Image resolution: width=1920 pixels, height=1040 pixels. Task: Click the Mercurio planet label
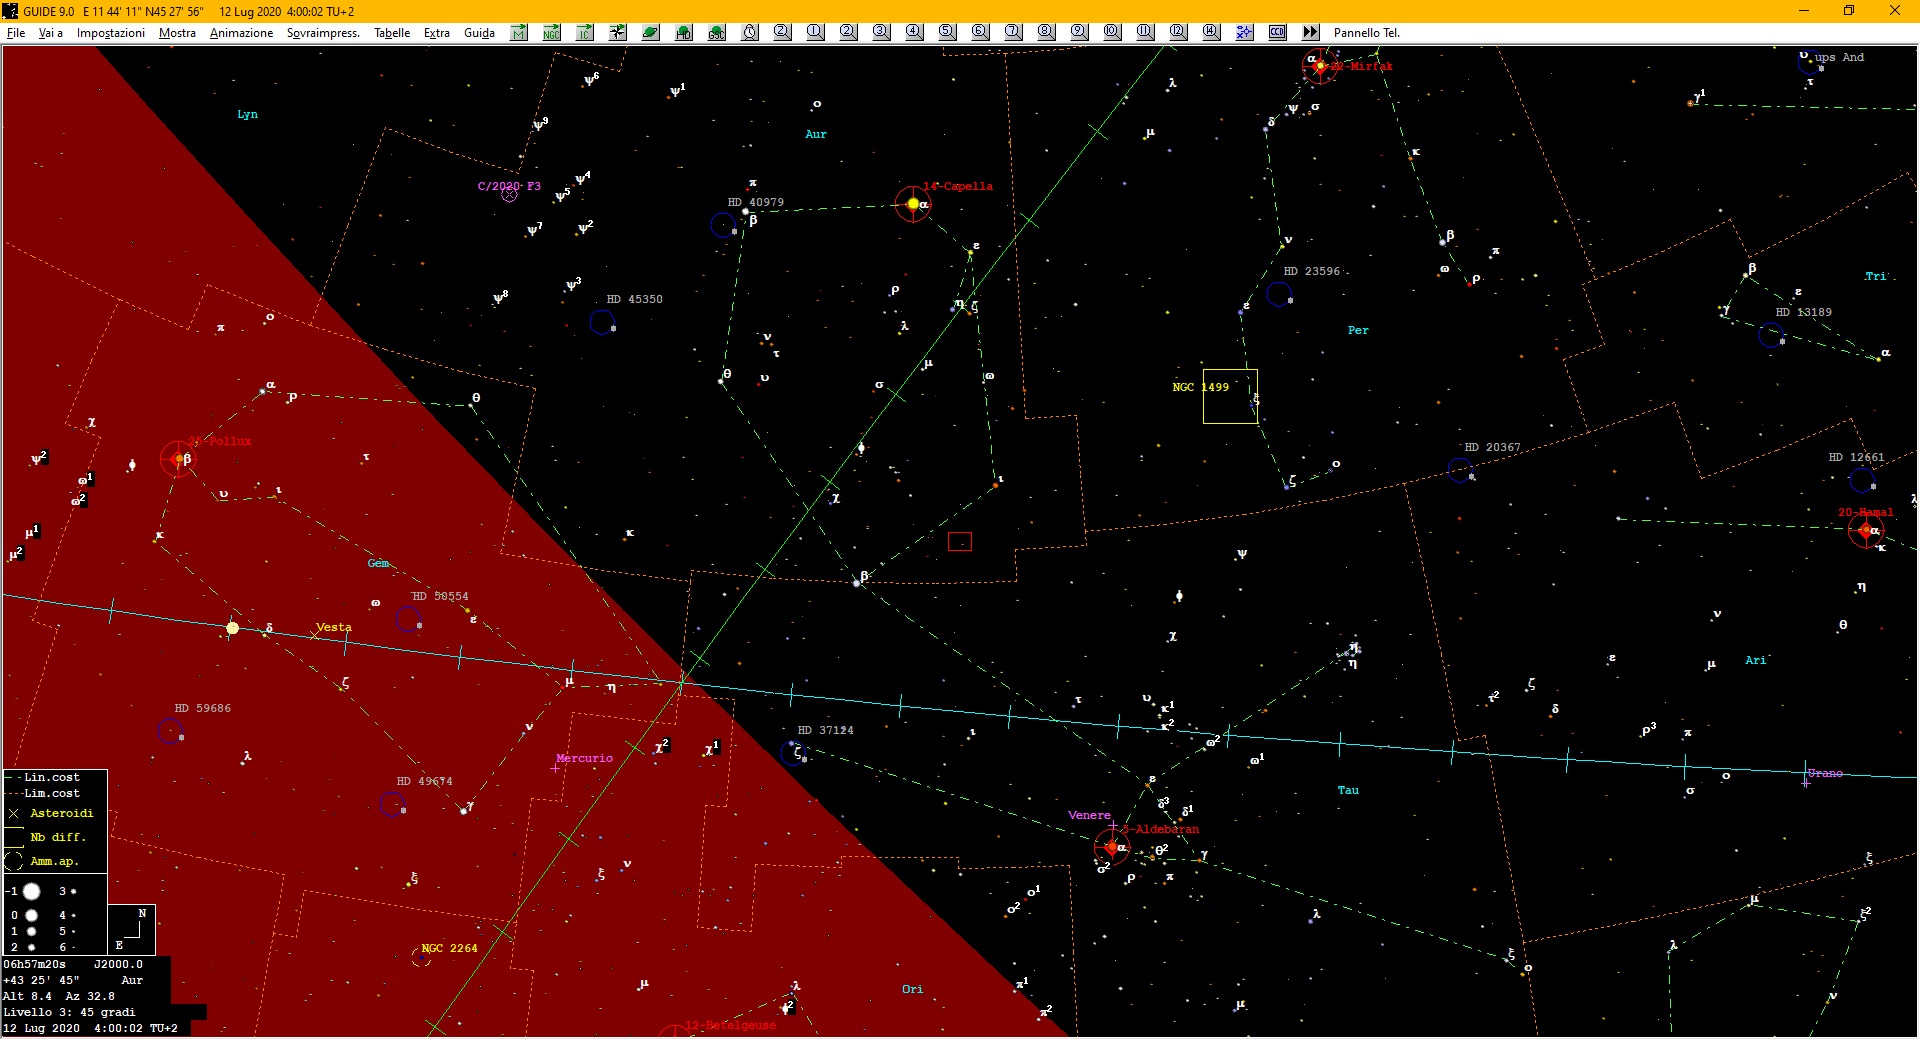click(585, 758)
